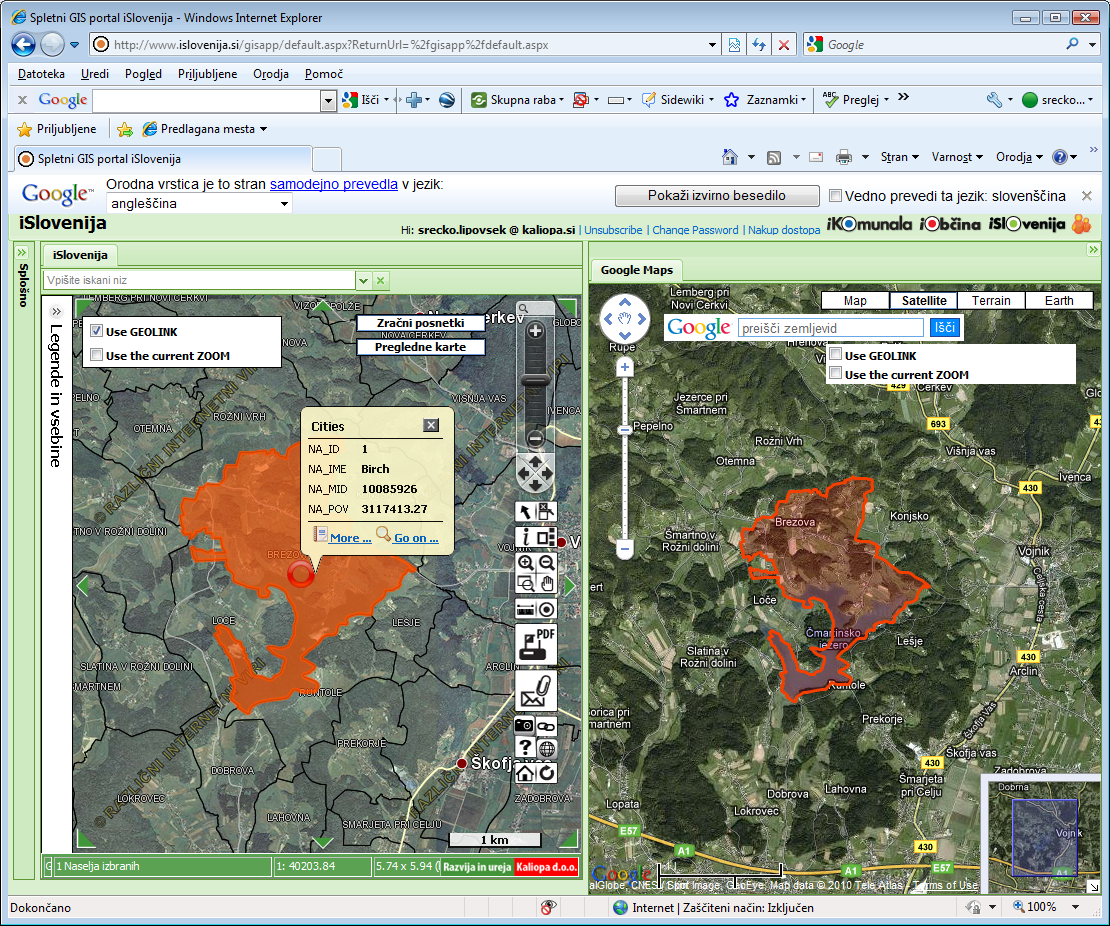Viewport: 1110px width, 926px height.
Task: Select the arrow pointer map tool
Action: click(525, 512)
